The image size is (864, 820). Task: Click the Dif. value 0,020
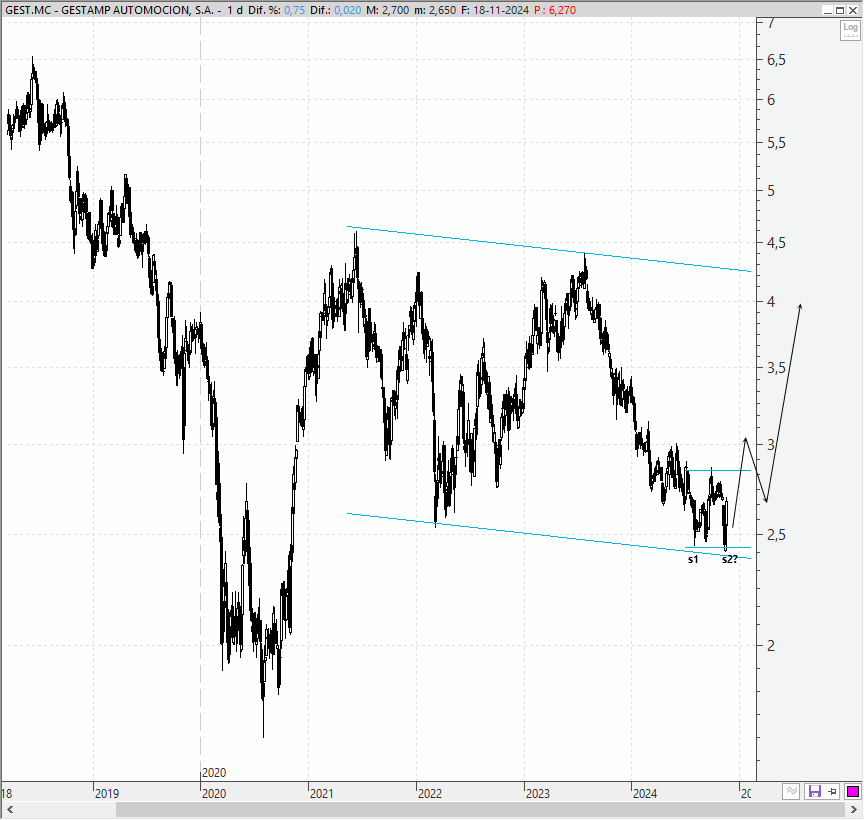[348, 10]
